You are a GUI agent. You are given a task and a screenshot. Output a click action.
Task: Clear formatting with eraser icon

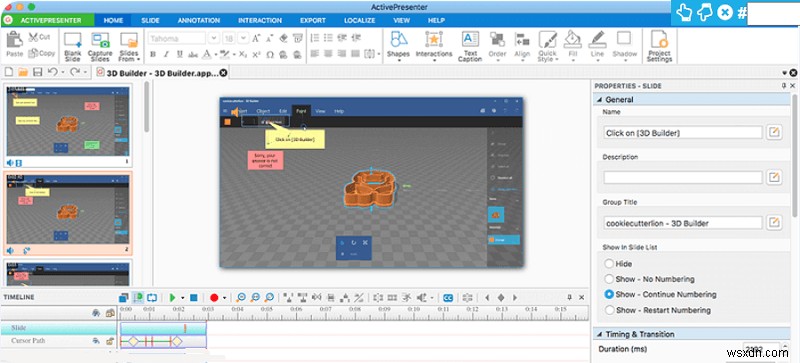tap(284, 38)
